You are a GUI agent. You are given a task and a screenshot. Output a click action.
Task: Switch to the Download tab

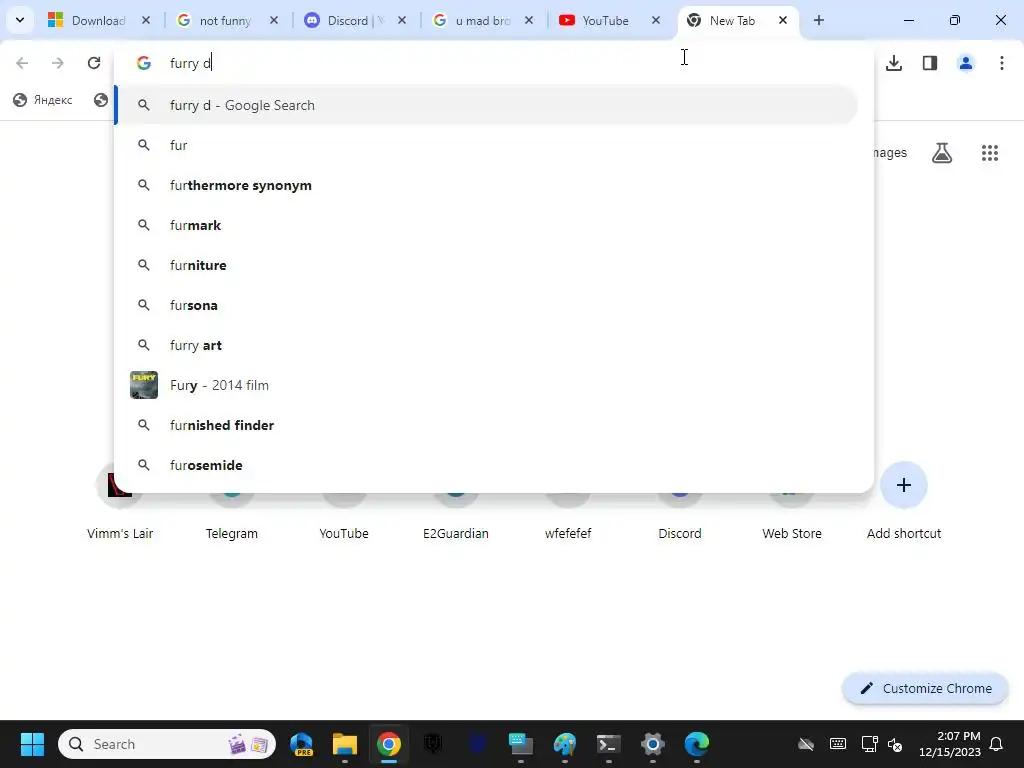[x=98, y=20]
